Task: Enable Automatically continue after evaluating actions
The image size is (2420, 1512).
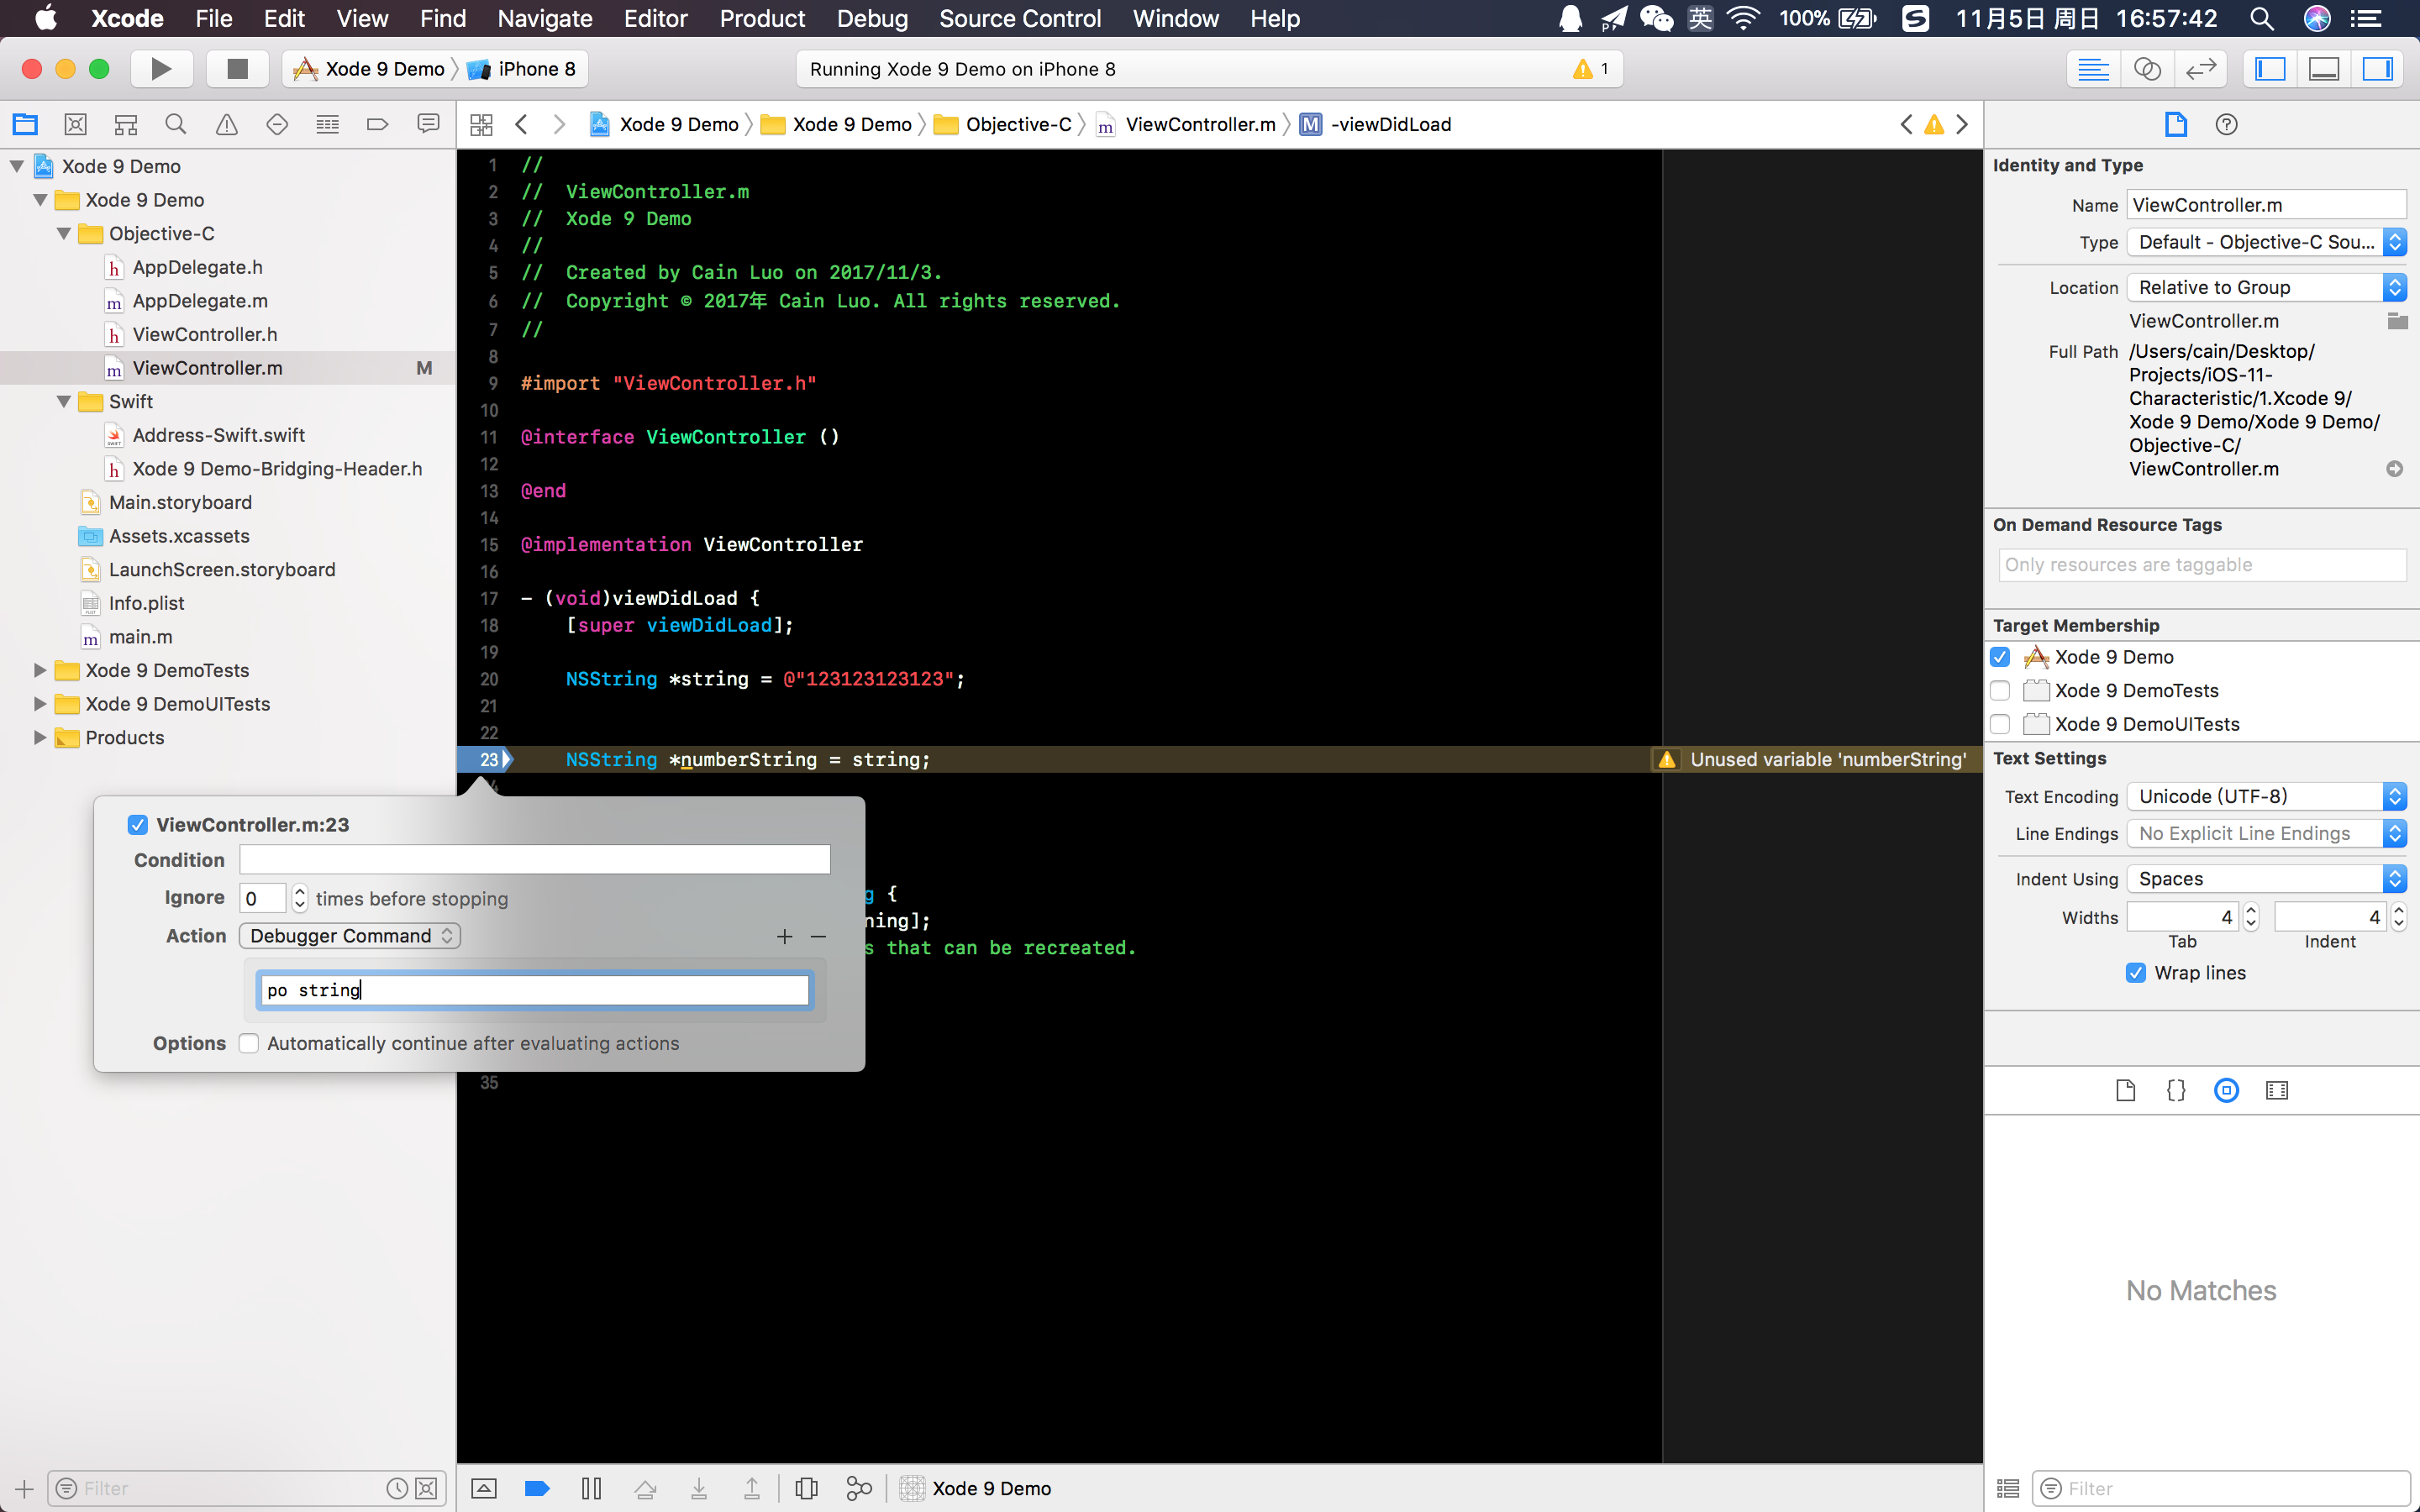Action: [x=249, y=1043]
